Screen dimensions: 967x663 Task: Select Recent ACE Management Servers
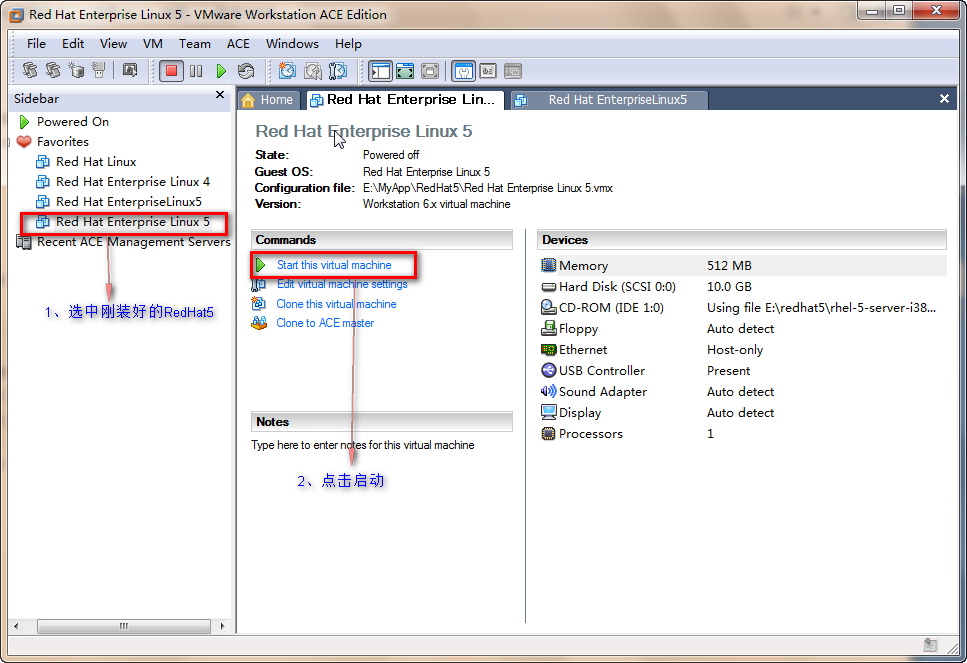[x=134, y=242]
